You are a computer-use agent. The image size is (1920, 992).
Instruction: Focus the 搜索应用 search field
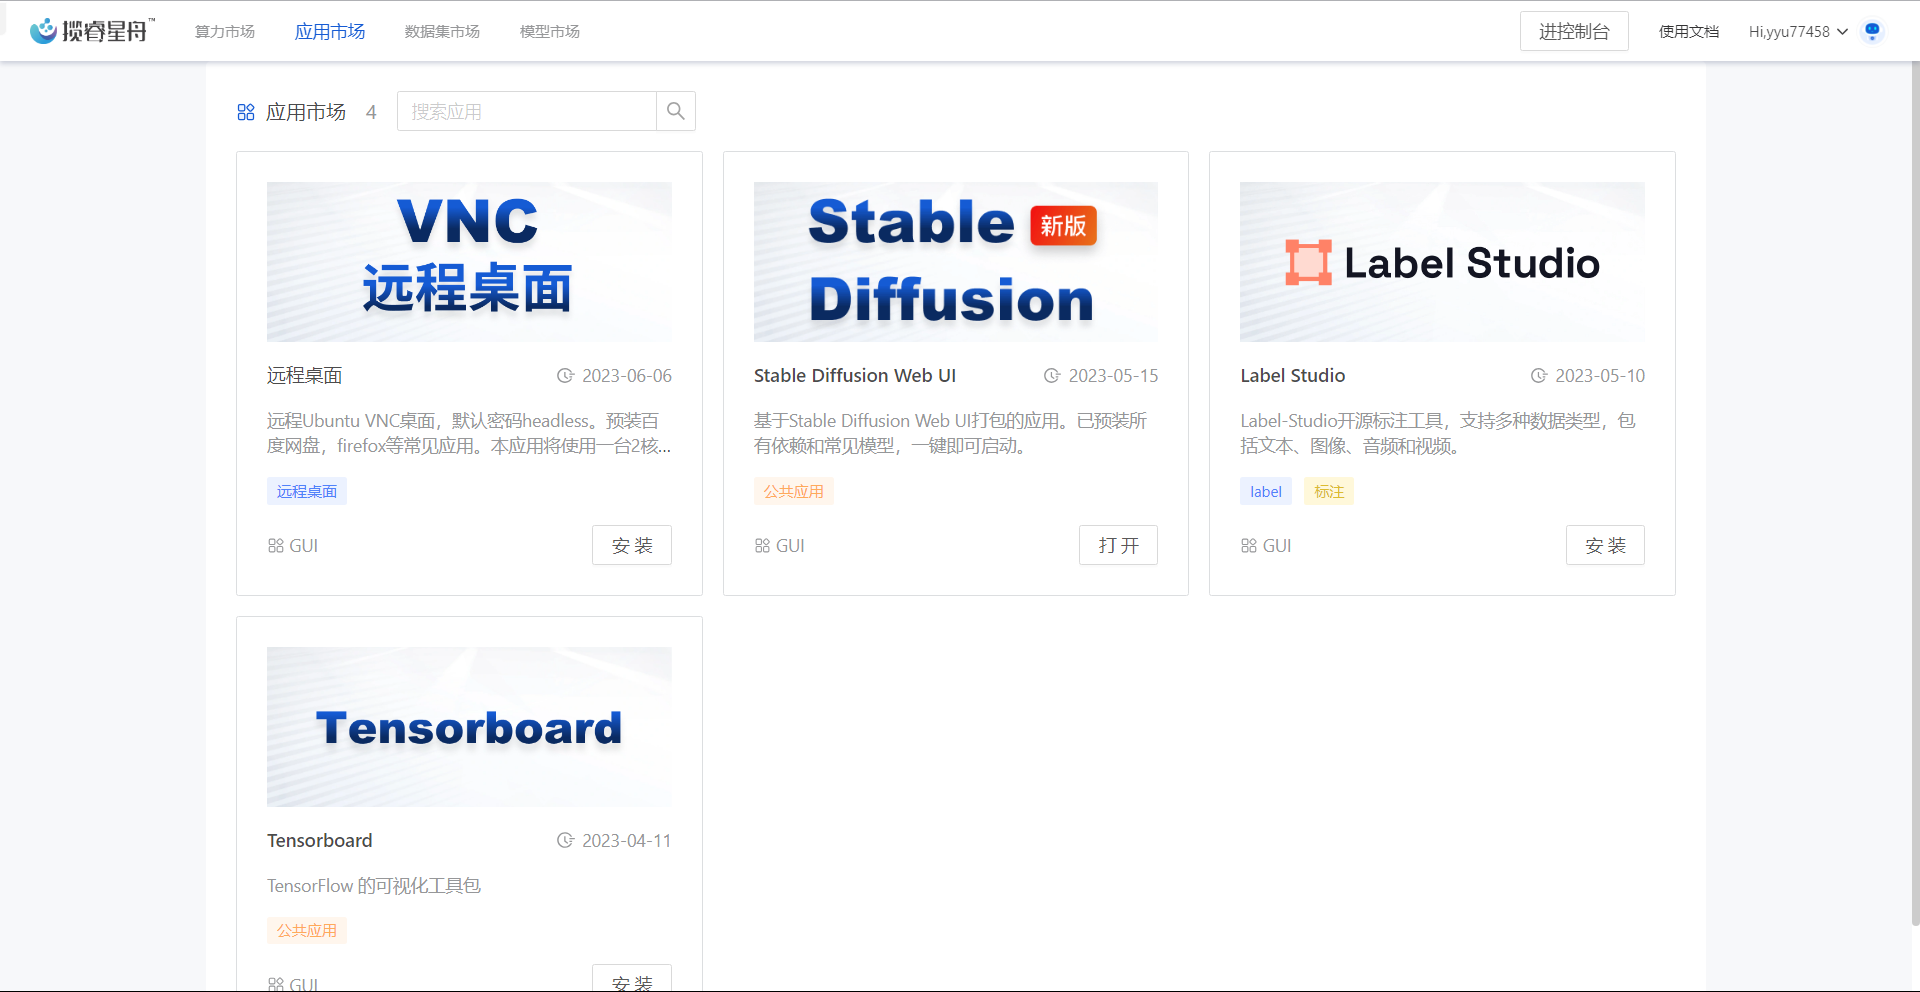pyautogui.click(x=527, y=111)
